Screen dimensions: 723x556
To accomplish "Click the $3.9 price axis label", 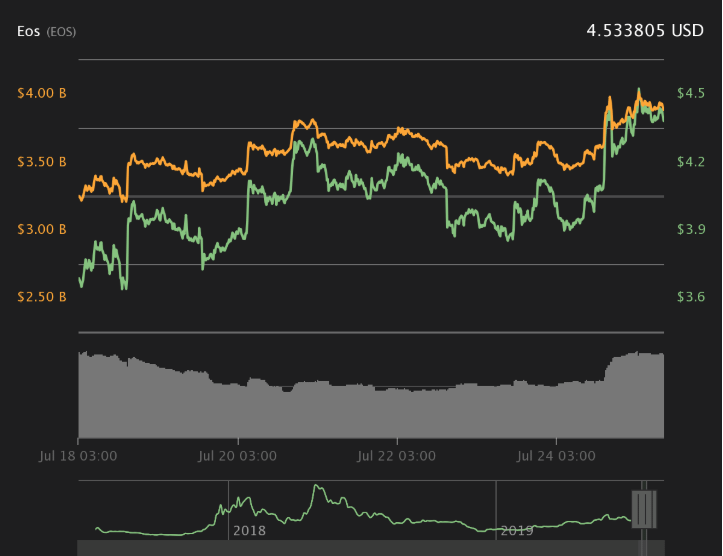I will coord(691,229).
